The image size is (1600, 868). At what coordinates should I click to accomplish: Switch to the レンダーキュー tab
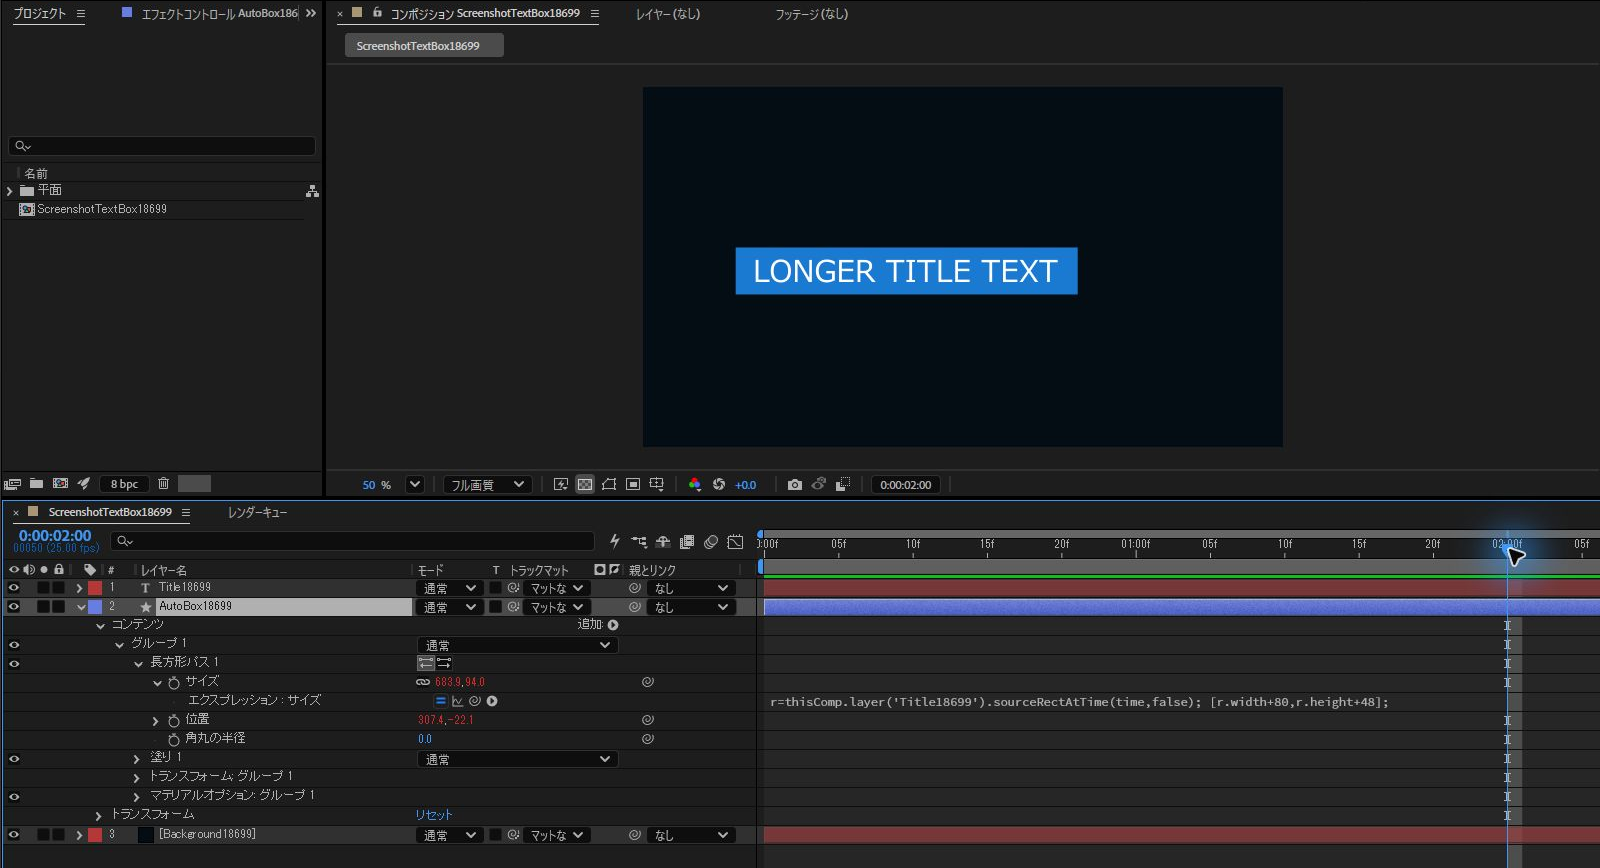[x=257, y=512]
